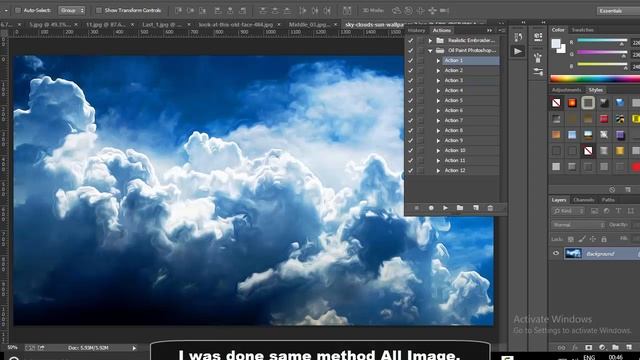The image size is (640, 360).
Task: Pick a color from the spectrum ramp
Action: (595, 79)
